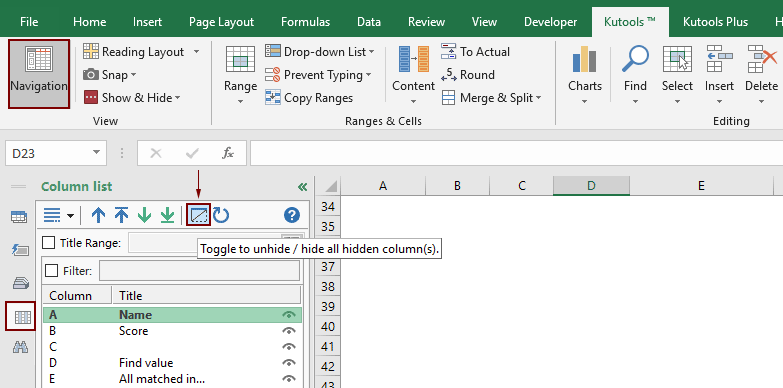Switch to the Developer tab
783x388 pixels.
pos(550,22)
